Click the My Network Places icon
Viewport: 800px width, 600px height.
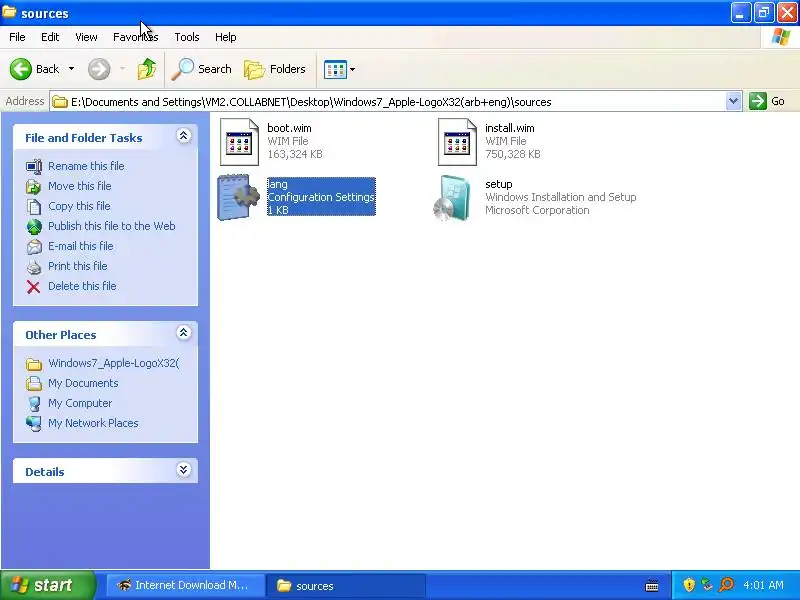point(34,423)
